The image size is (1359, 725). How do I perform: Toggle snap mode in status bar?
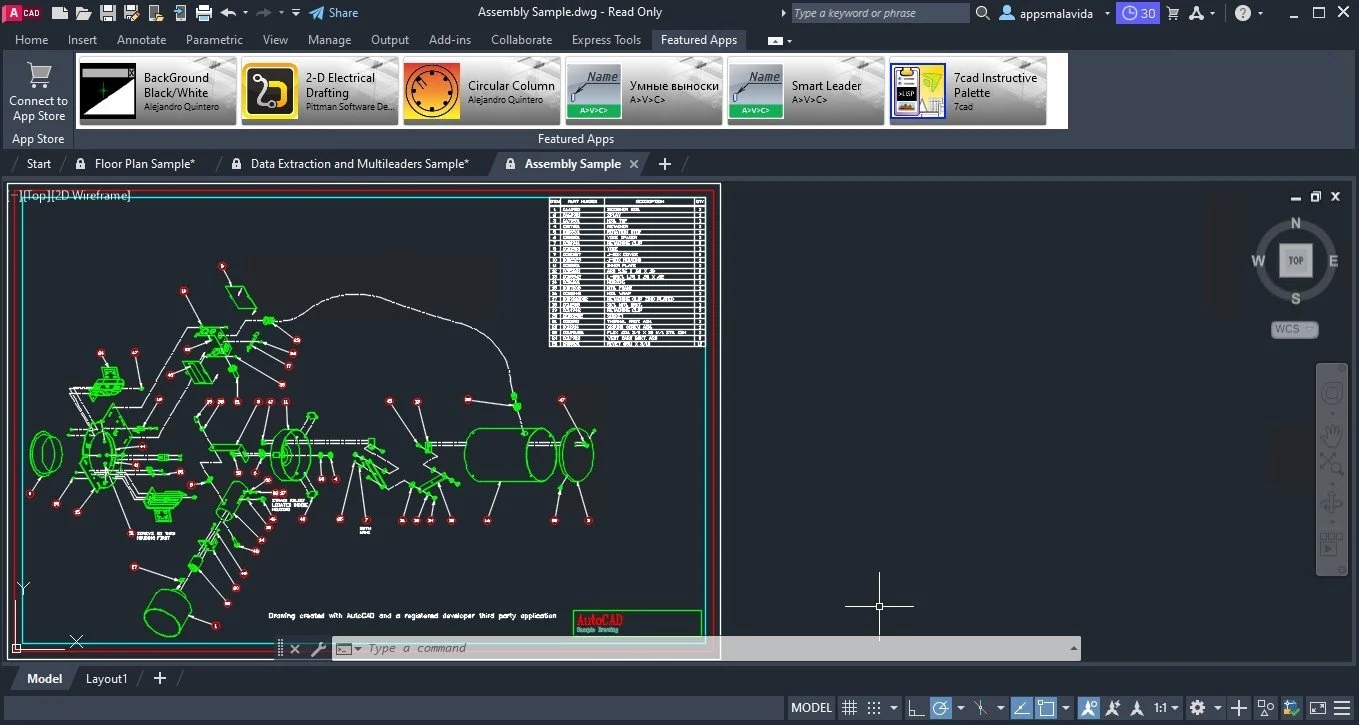click(x=874, y=707)
